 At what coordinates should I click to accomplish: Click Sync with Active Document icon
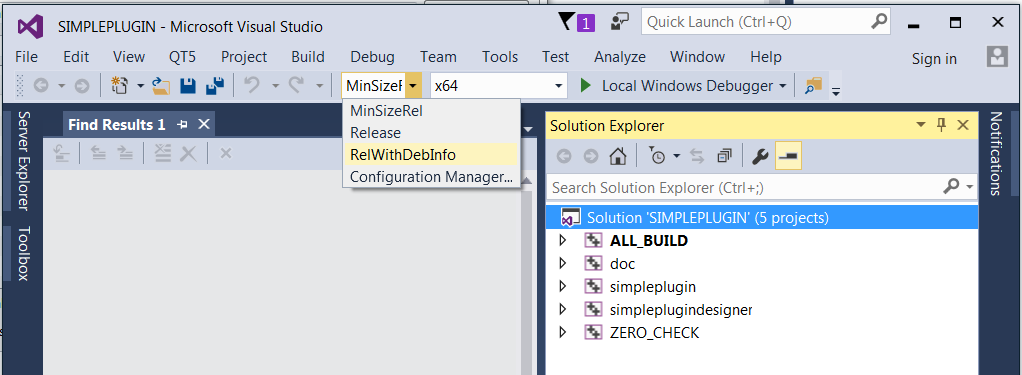(x=697, y=156)
